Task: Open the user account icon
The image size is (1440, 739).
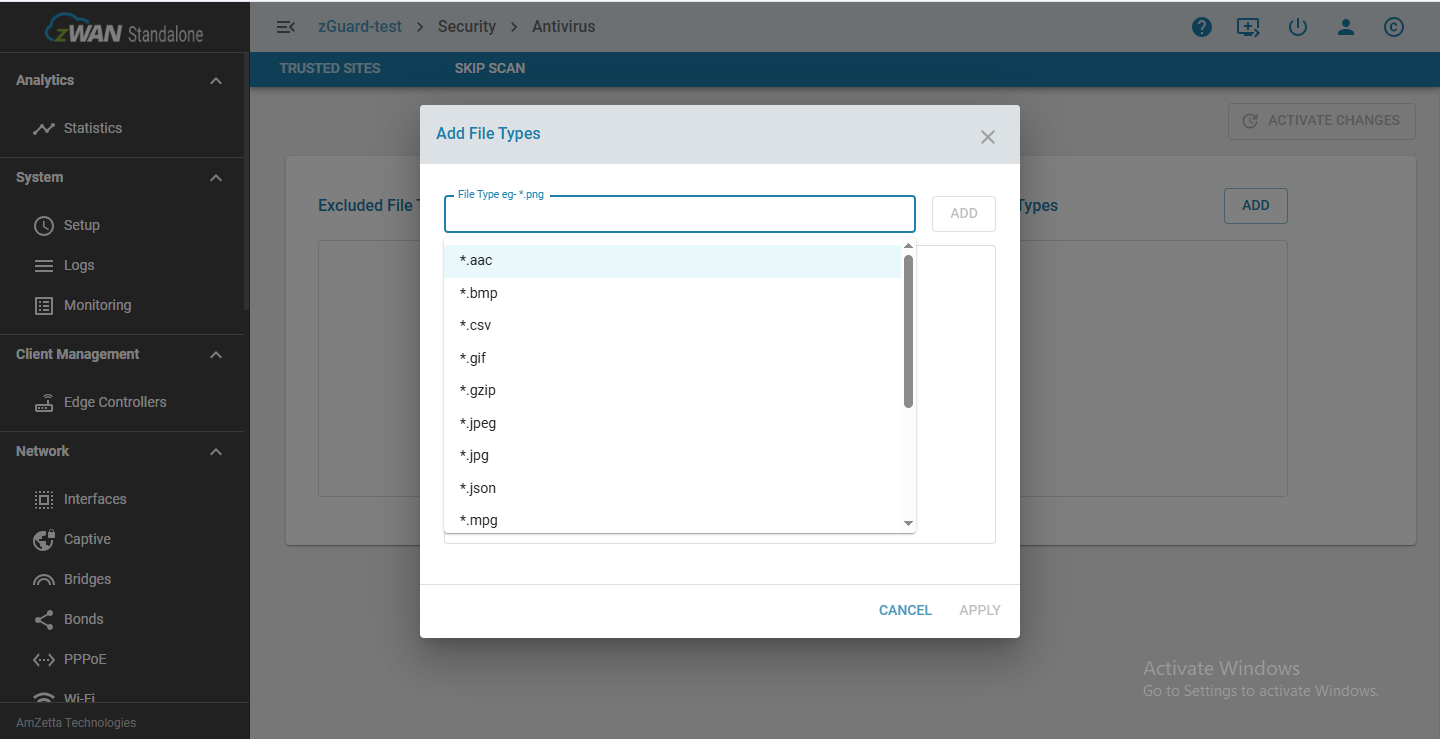Action: click(1346, 27)
